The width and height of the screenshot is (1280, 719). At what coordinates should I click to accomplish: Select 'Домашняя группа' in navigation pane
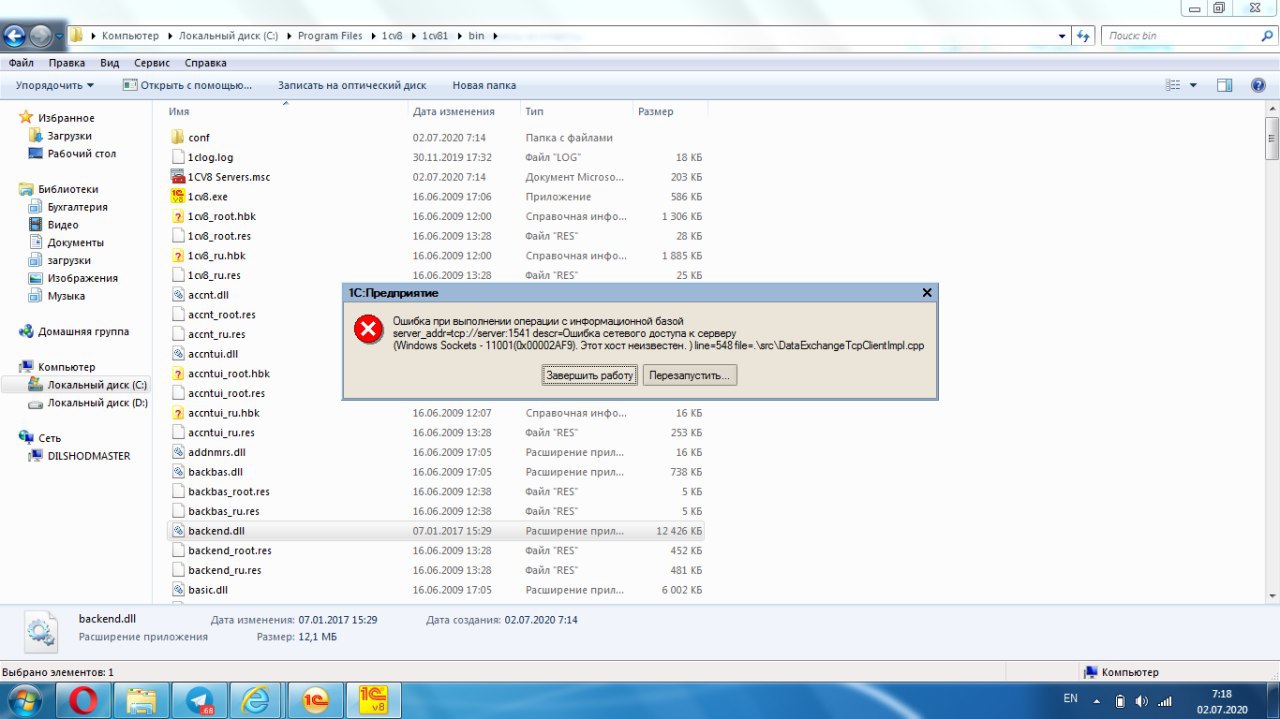(x=83, y=331)
